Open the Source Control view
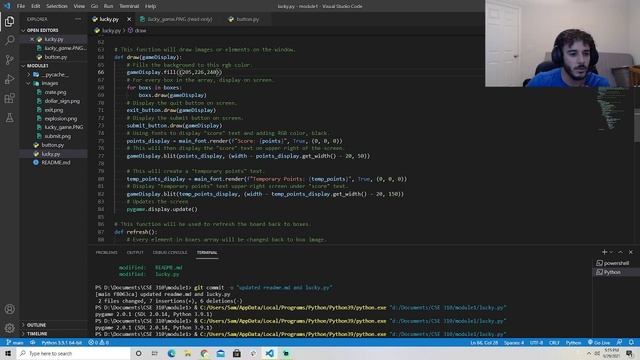 point(9,60)
